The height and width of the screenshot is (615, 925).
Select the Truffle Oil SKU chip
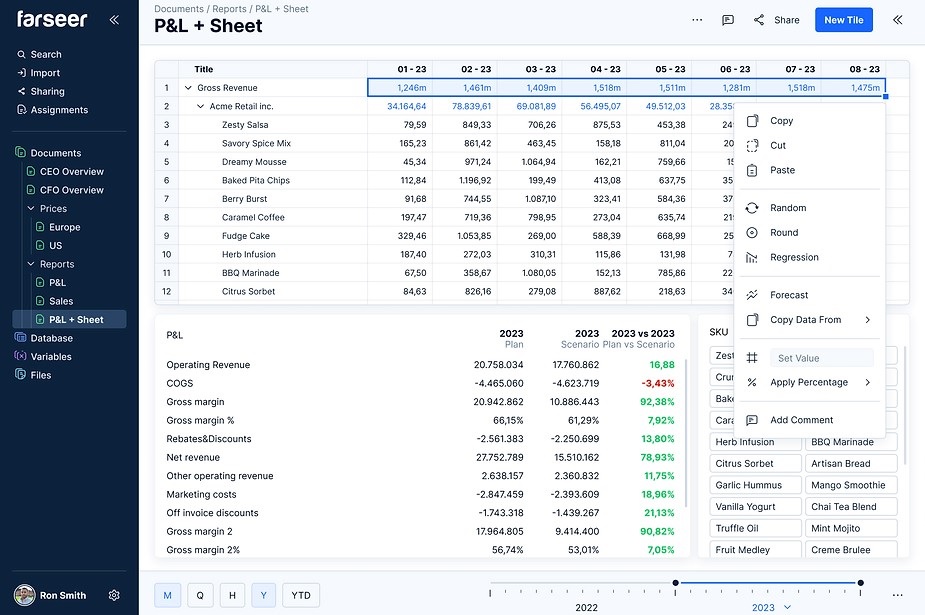755,528
